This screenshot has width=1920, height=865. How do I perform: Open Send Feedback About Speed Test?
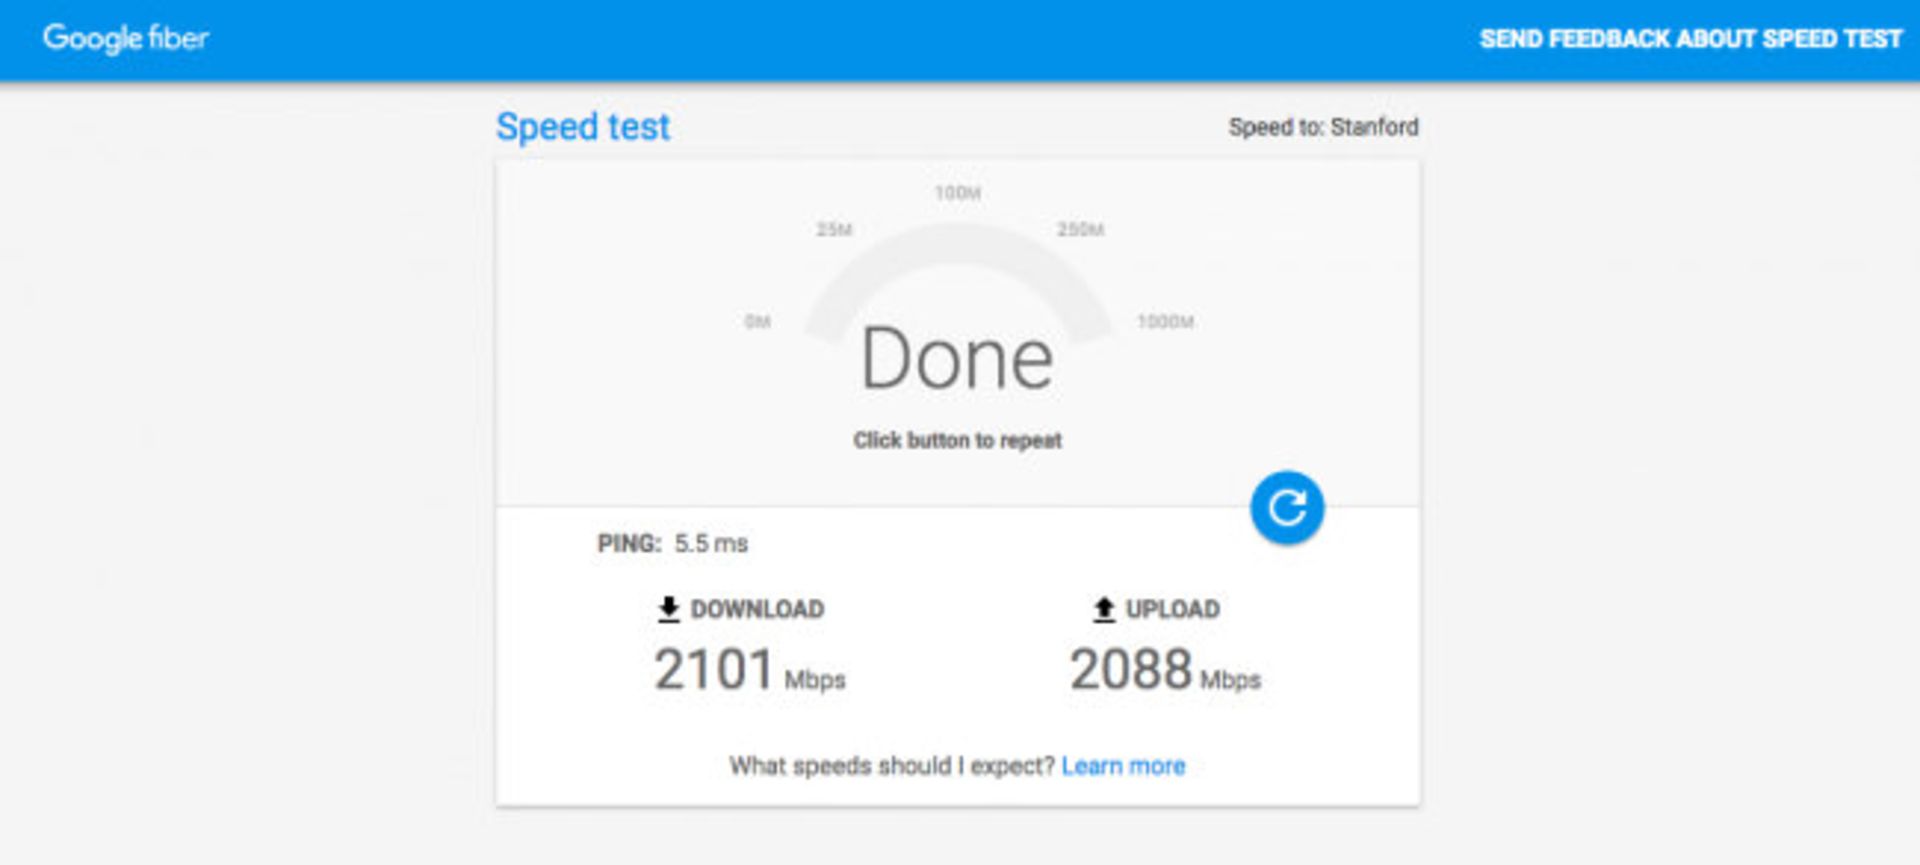click(x=1690, y=39)
